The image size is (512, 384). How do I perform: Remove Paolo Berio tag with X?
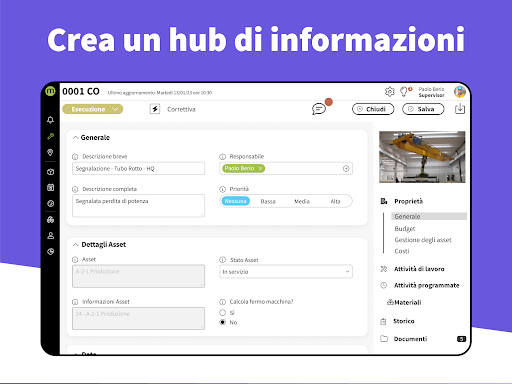[x=260, y=168]
